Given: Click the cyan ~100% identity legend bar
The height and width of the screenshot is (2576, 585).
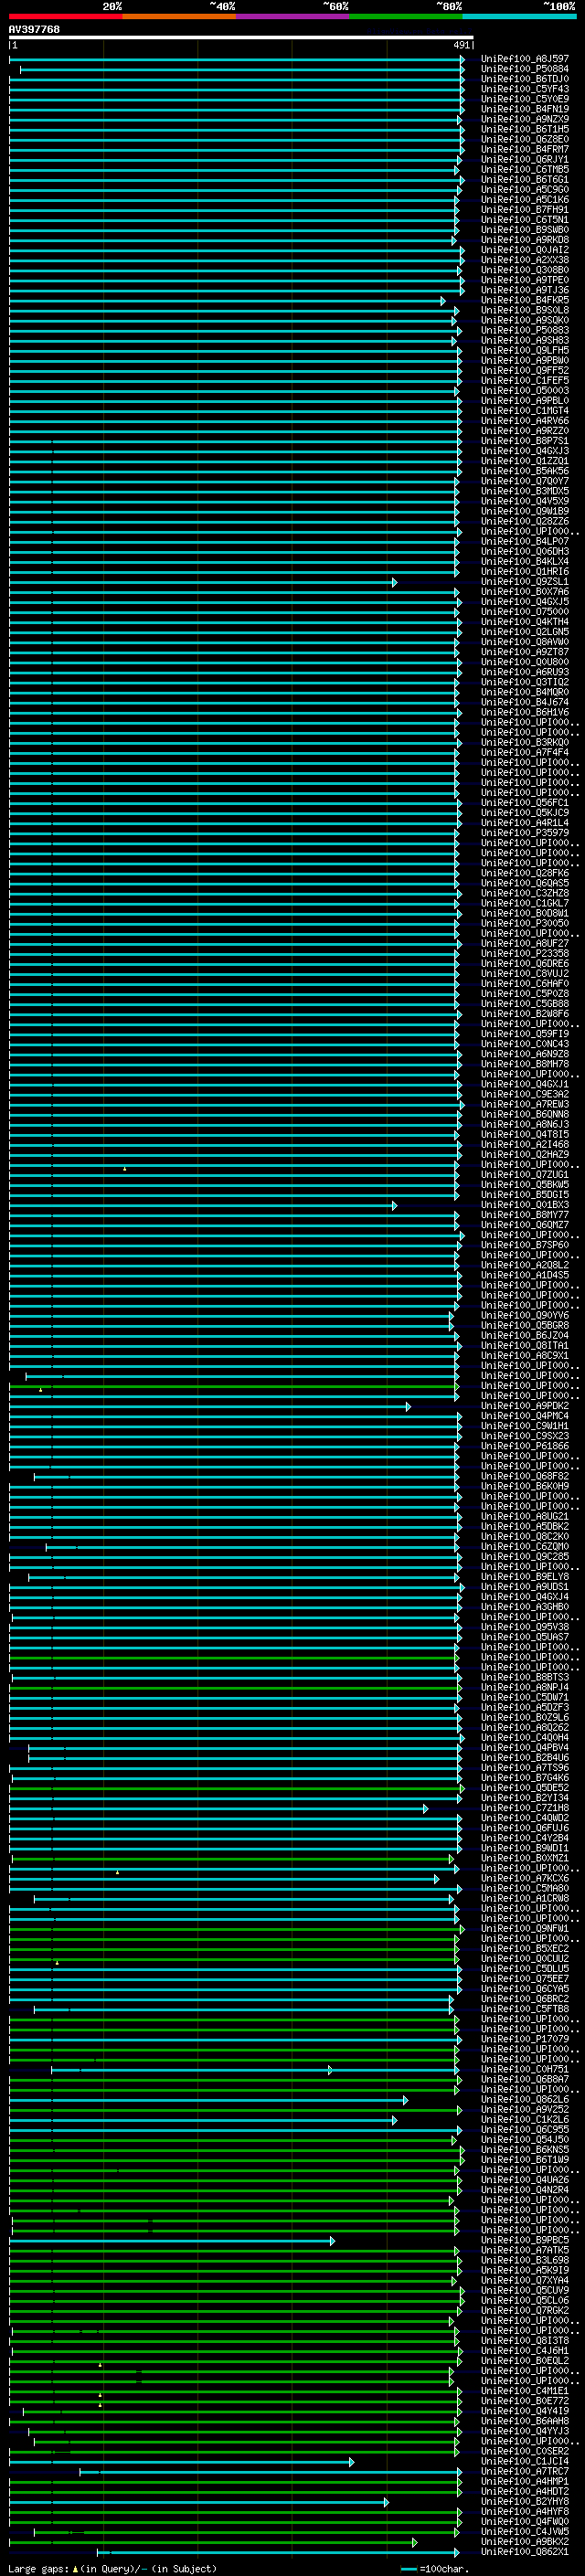Looking at the screenshot, I should tap(519, 17).
